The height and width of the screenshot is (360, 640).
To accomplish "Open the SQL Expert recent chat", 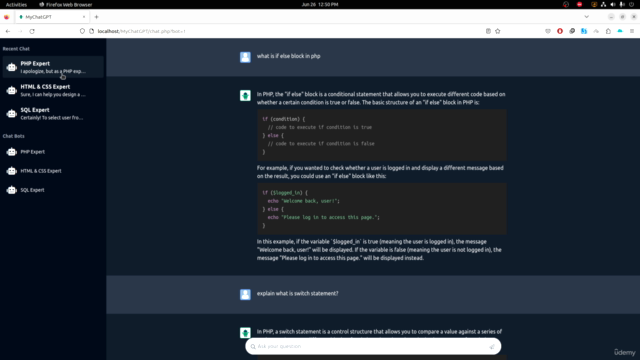I will pos(53,113).
